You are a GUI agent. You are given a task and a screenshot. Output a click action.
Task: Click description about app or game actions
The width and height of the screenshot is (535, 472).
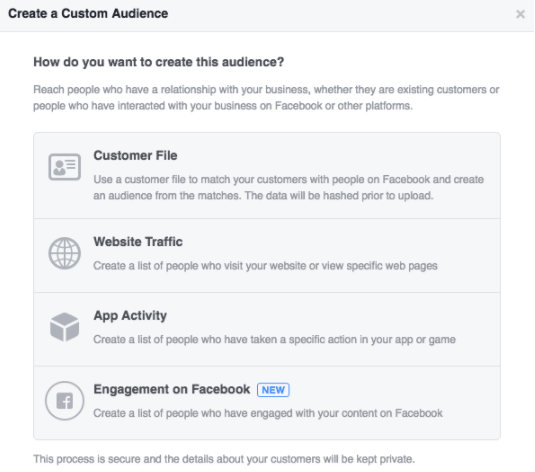coord(275,340)
